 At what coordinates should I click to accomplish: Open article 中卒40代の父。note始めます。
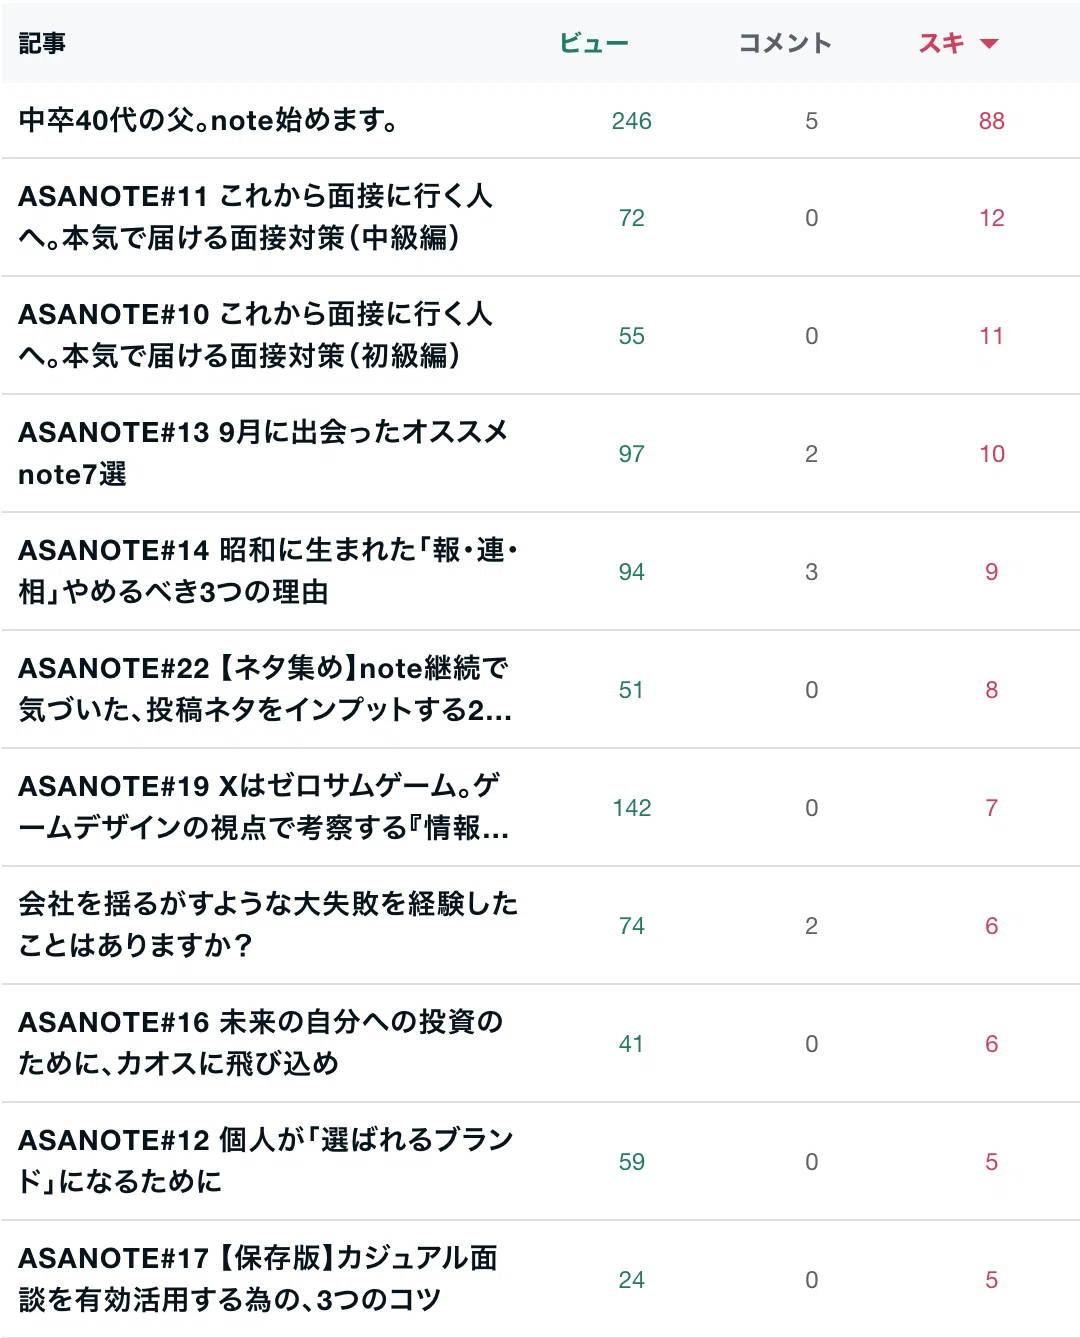tap(208, 120)
